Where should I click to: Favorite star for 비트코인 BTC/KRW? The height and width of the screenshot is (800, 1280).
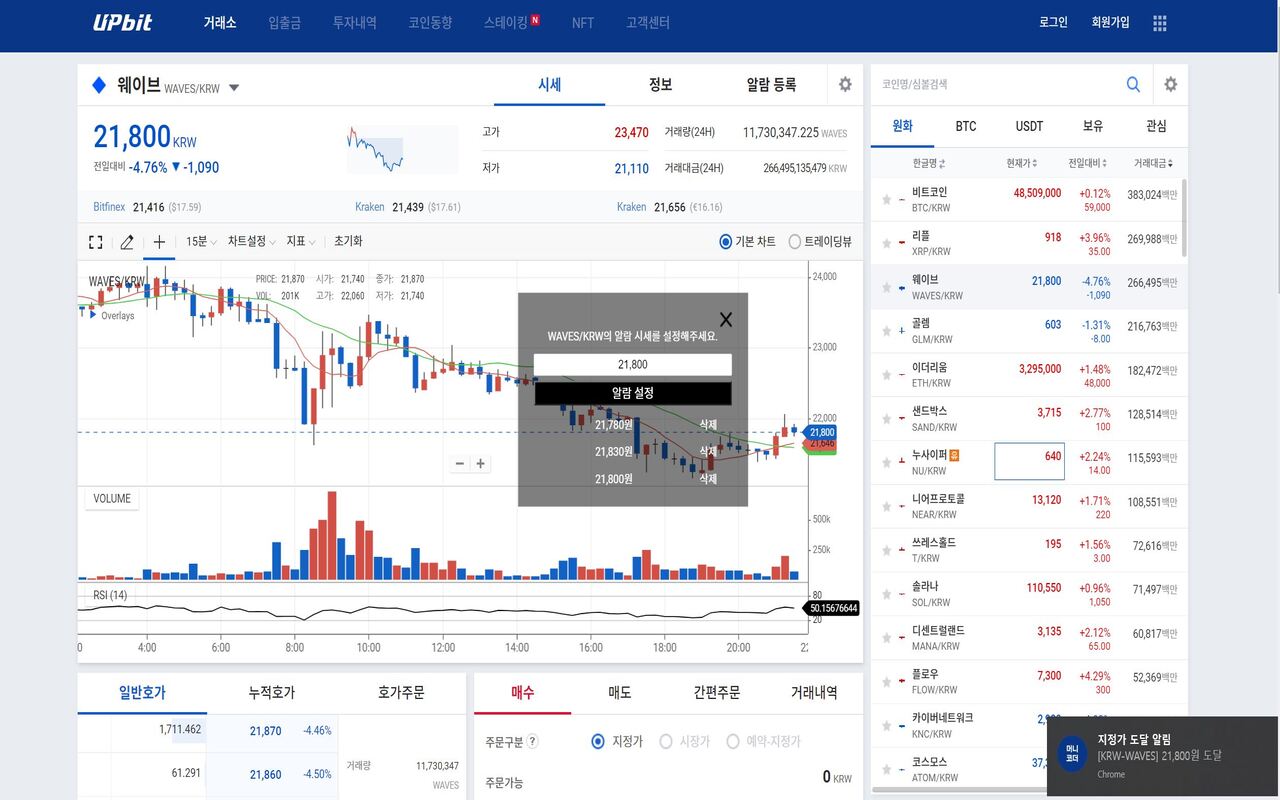pyautogui.click(x=886, y=200)
